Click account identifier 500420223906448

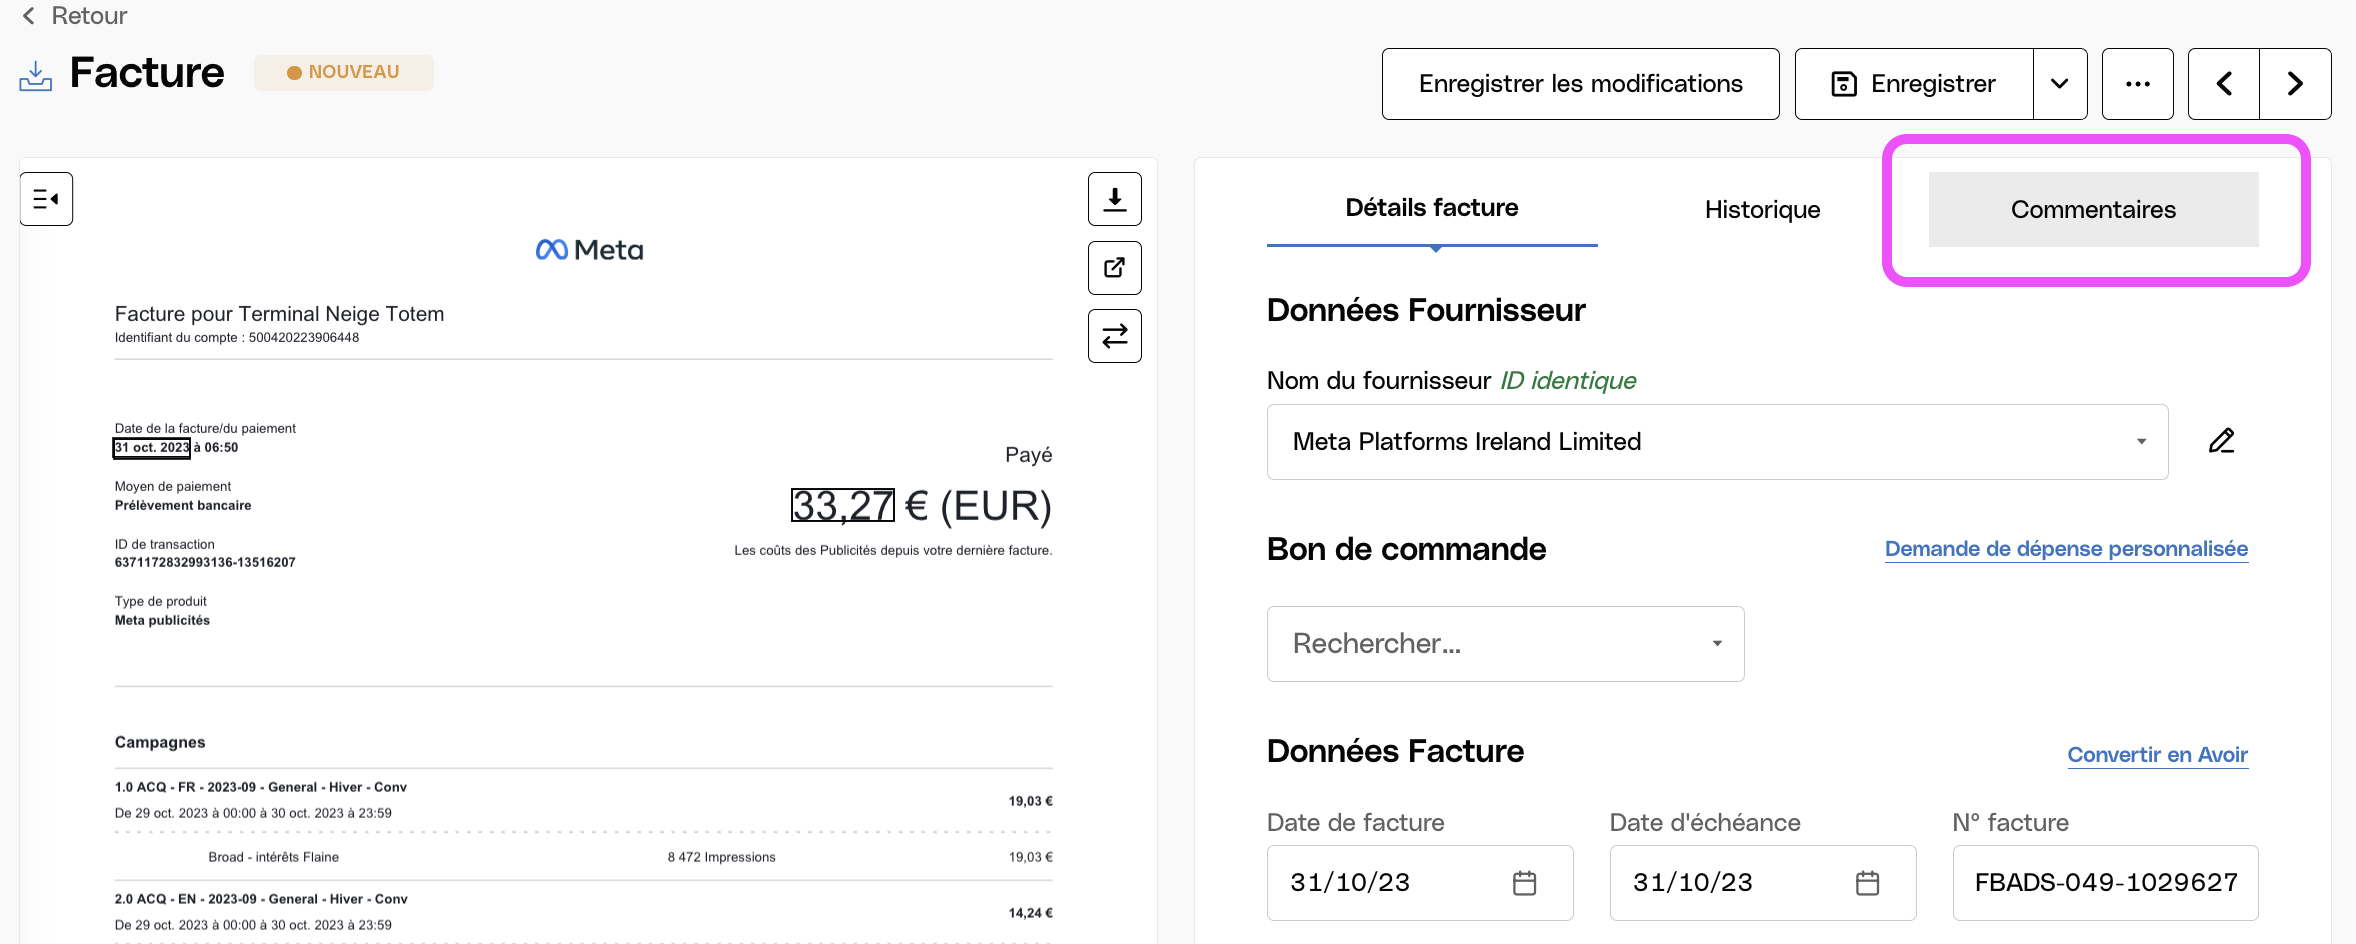[304, 338]
